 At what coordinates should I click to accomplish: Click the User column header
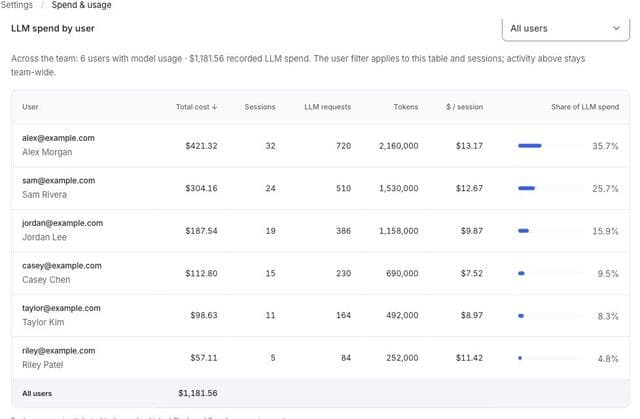[x=30, y=107]
